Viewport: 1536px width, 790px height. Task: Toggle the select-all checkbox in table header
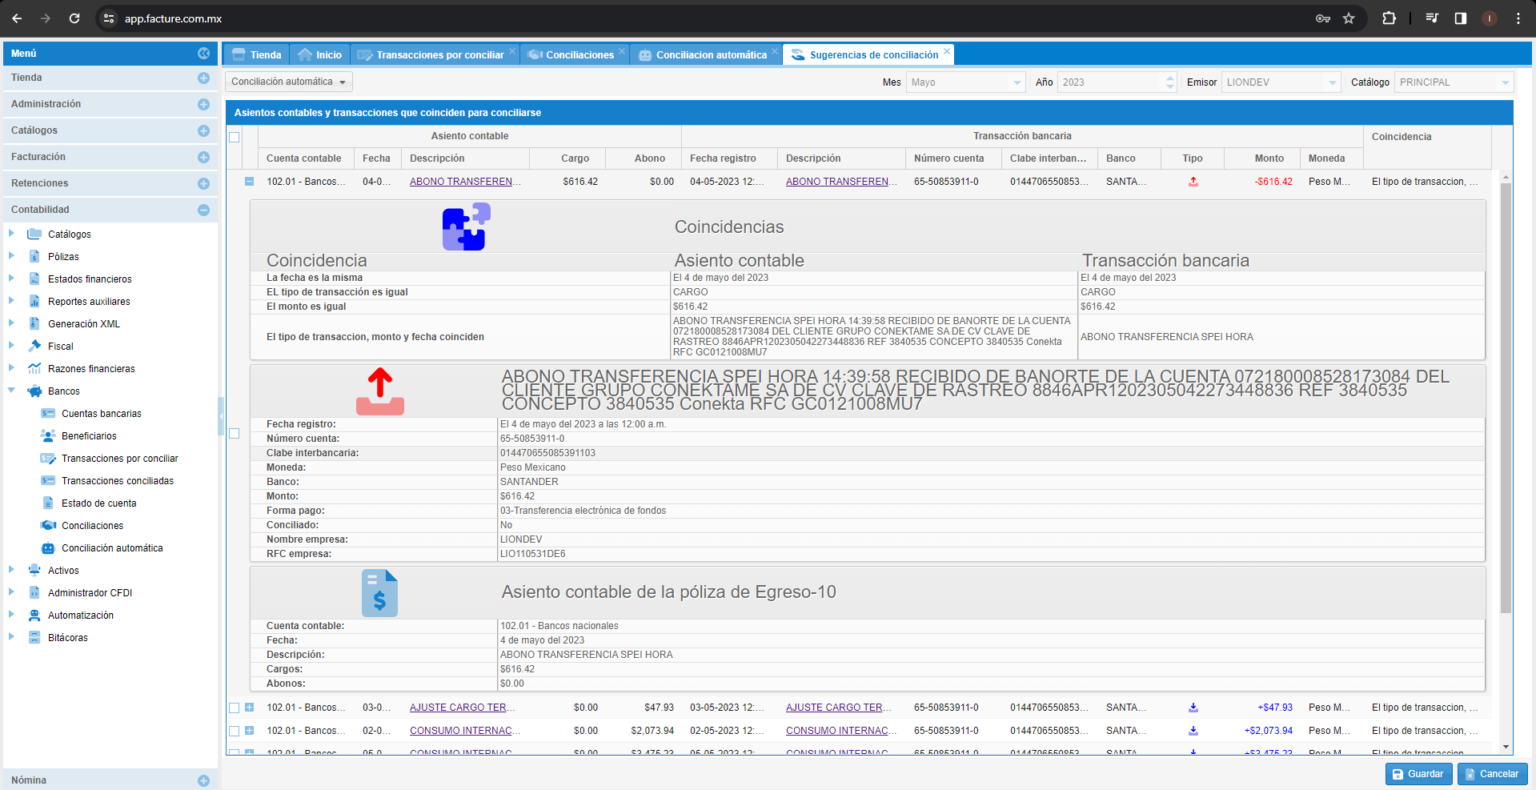coord(234,137)
